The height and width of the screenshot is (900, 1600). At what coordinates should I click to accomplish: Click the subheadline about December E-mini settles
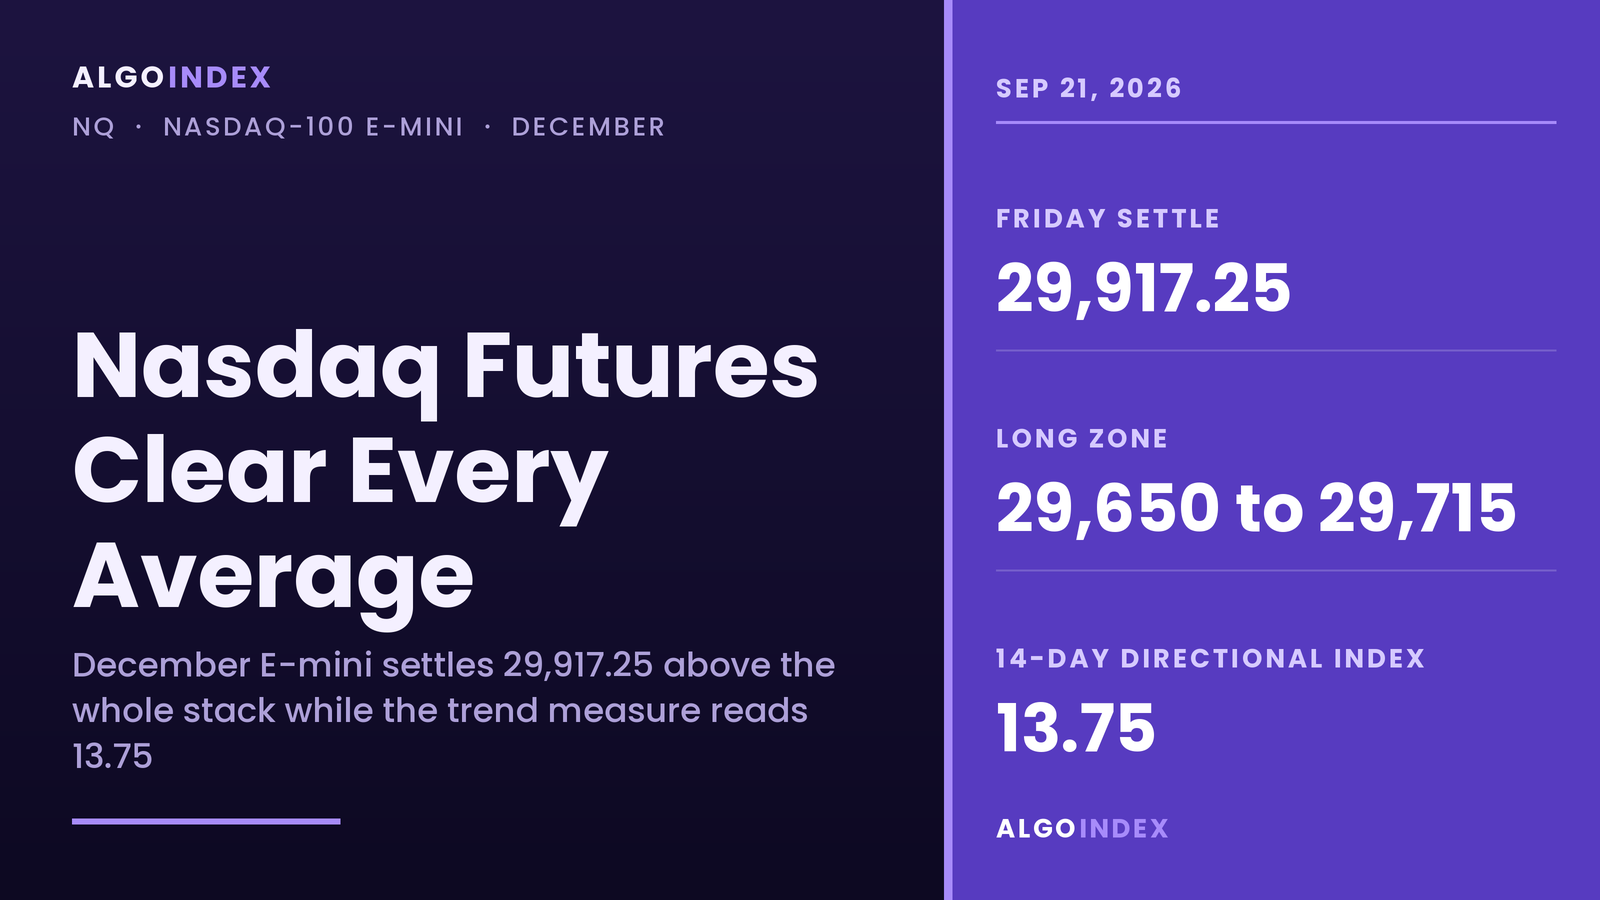pyautogui.click(x=454, y=710)
